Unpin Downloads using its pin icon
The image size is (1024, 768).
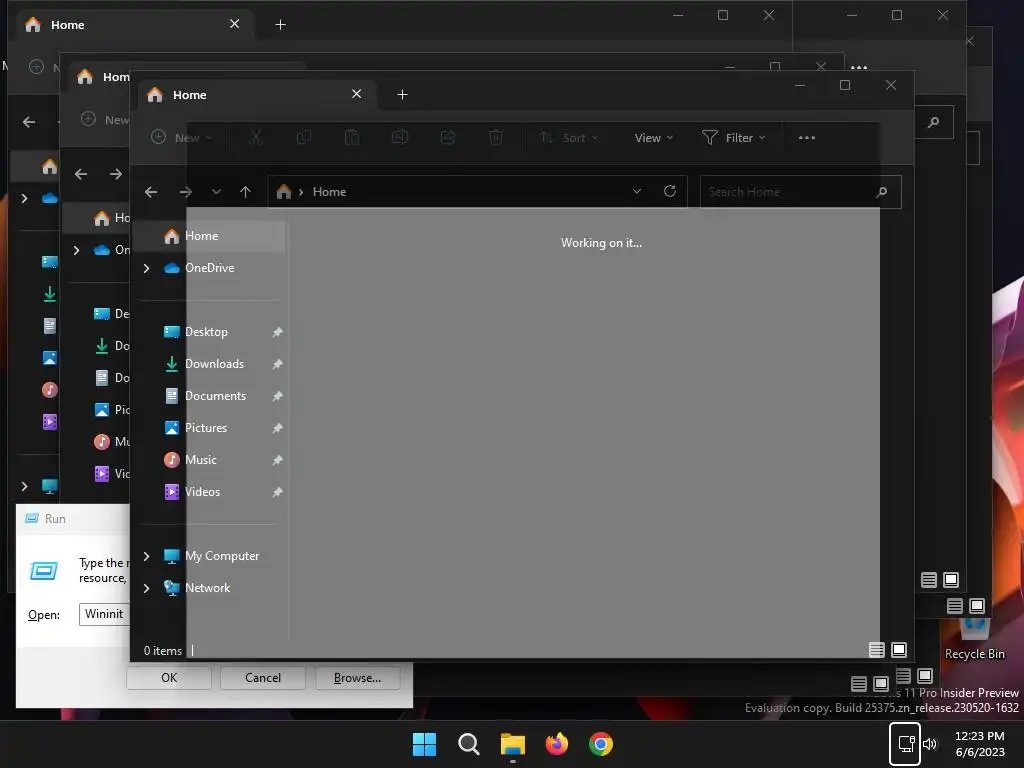(x=278, y=364)
